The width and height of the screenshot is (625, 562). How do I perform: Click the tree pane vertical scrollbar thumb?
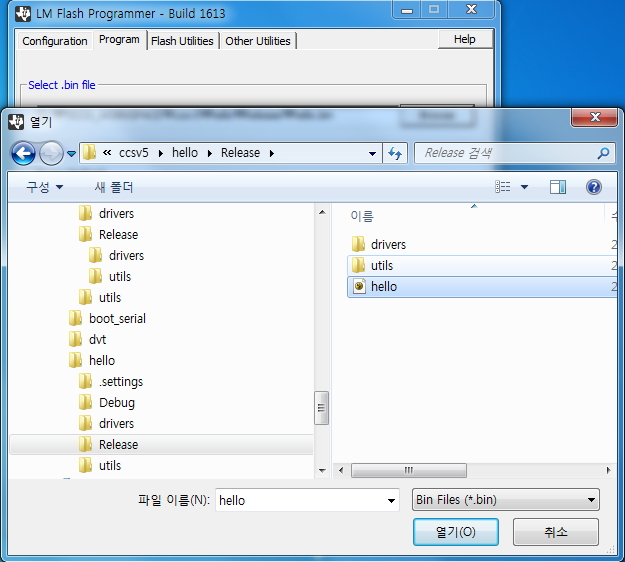pyautogui.click(x=321, y=408)
